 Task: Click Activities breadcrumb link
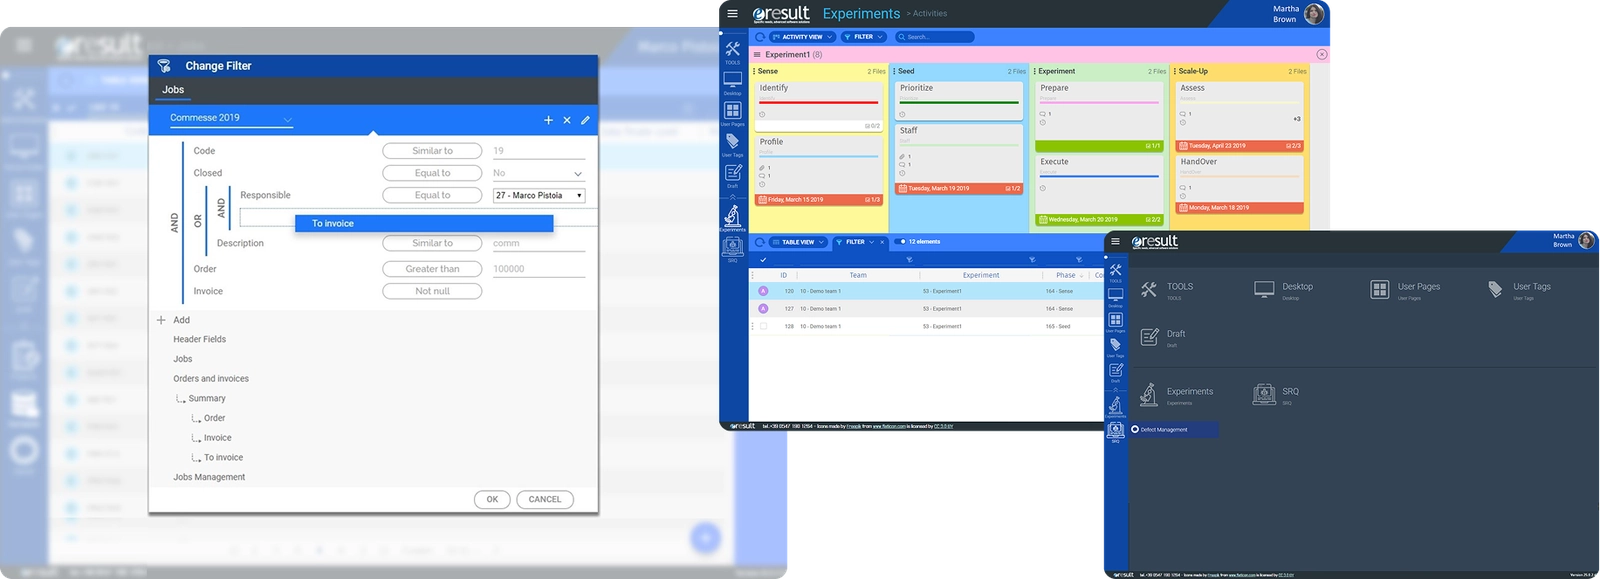coord(929,14)
